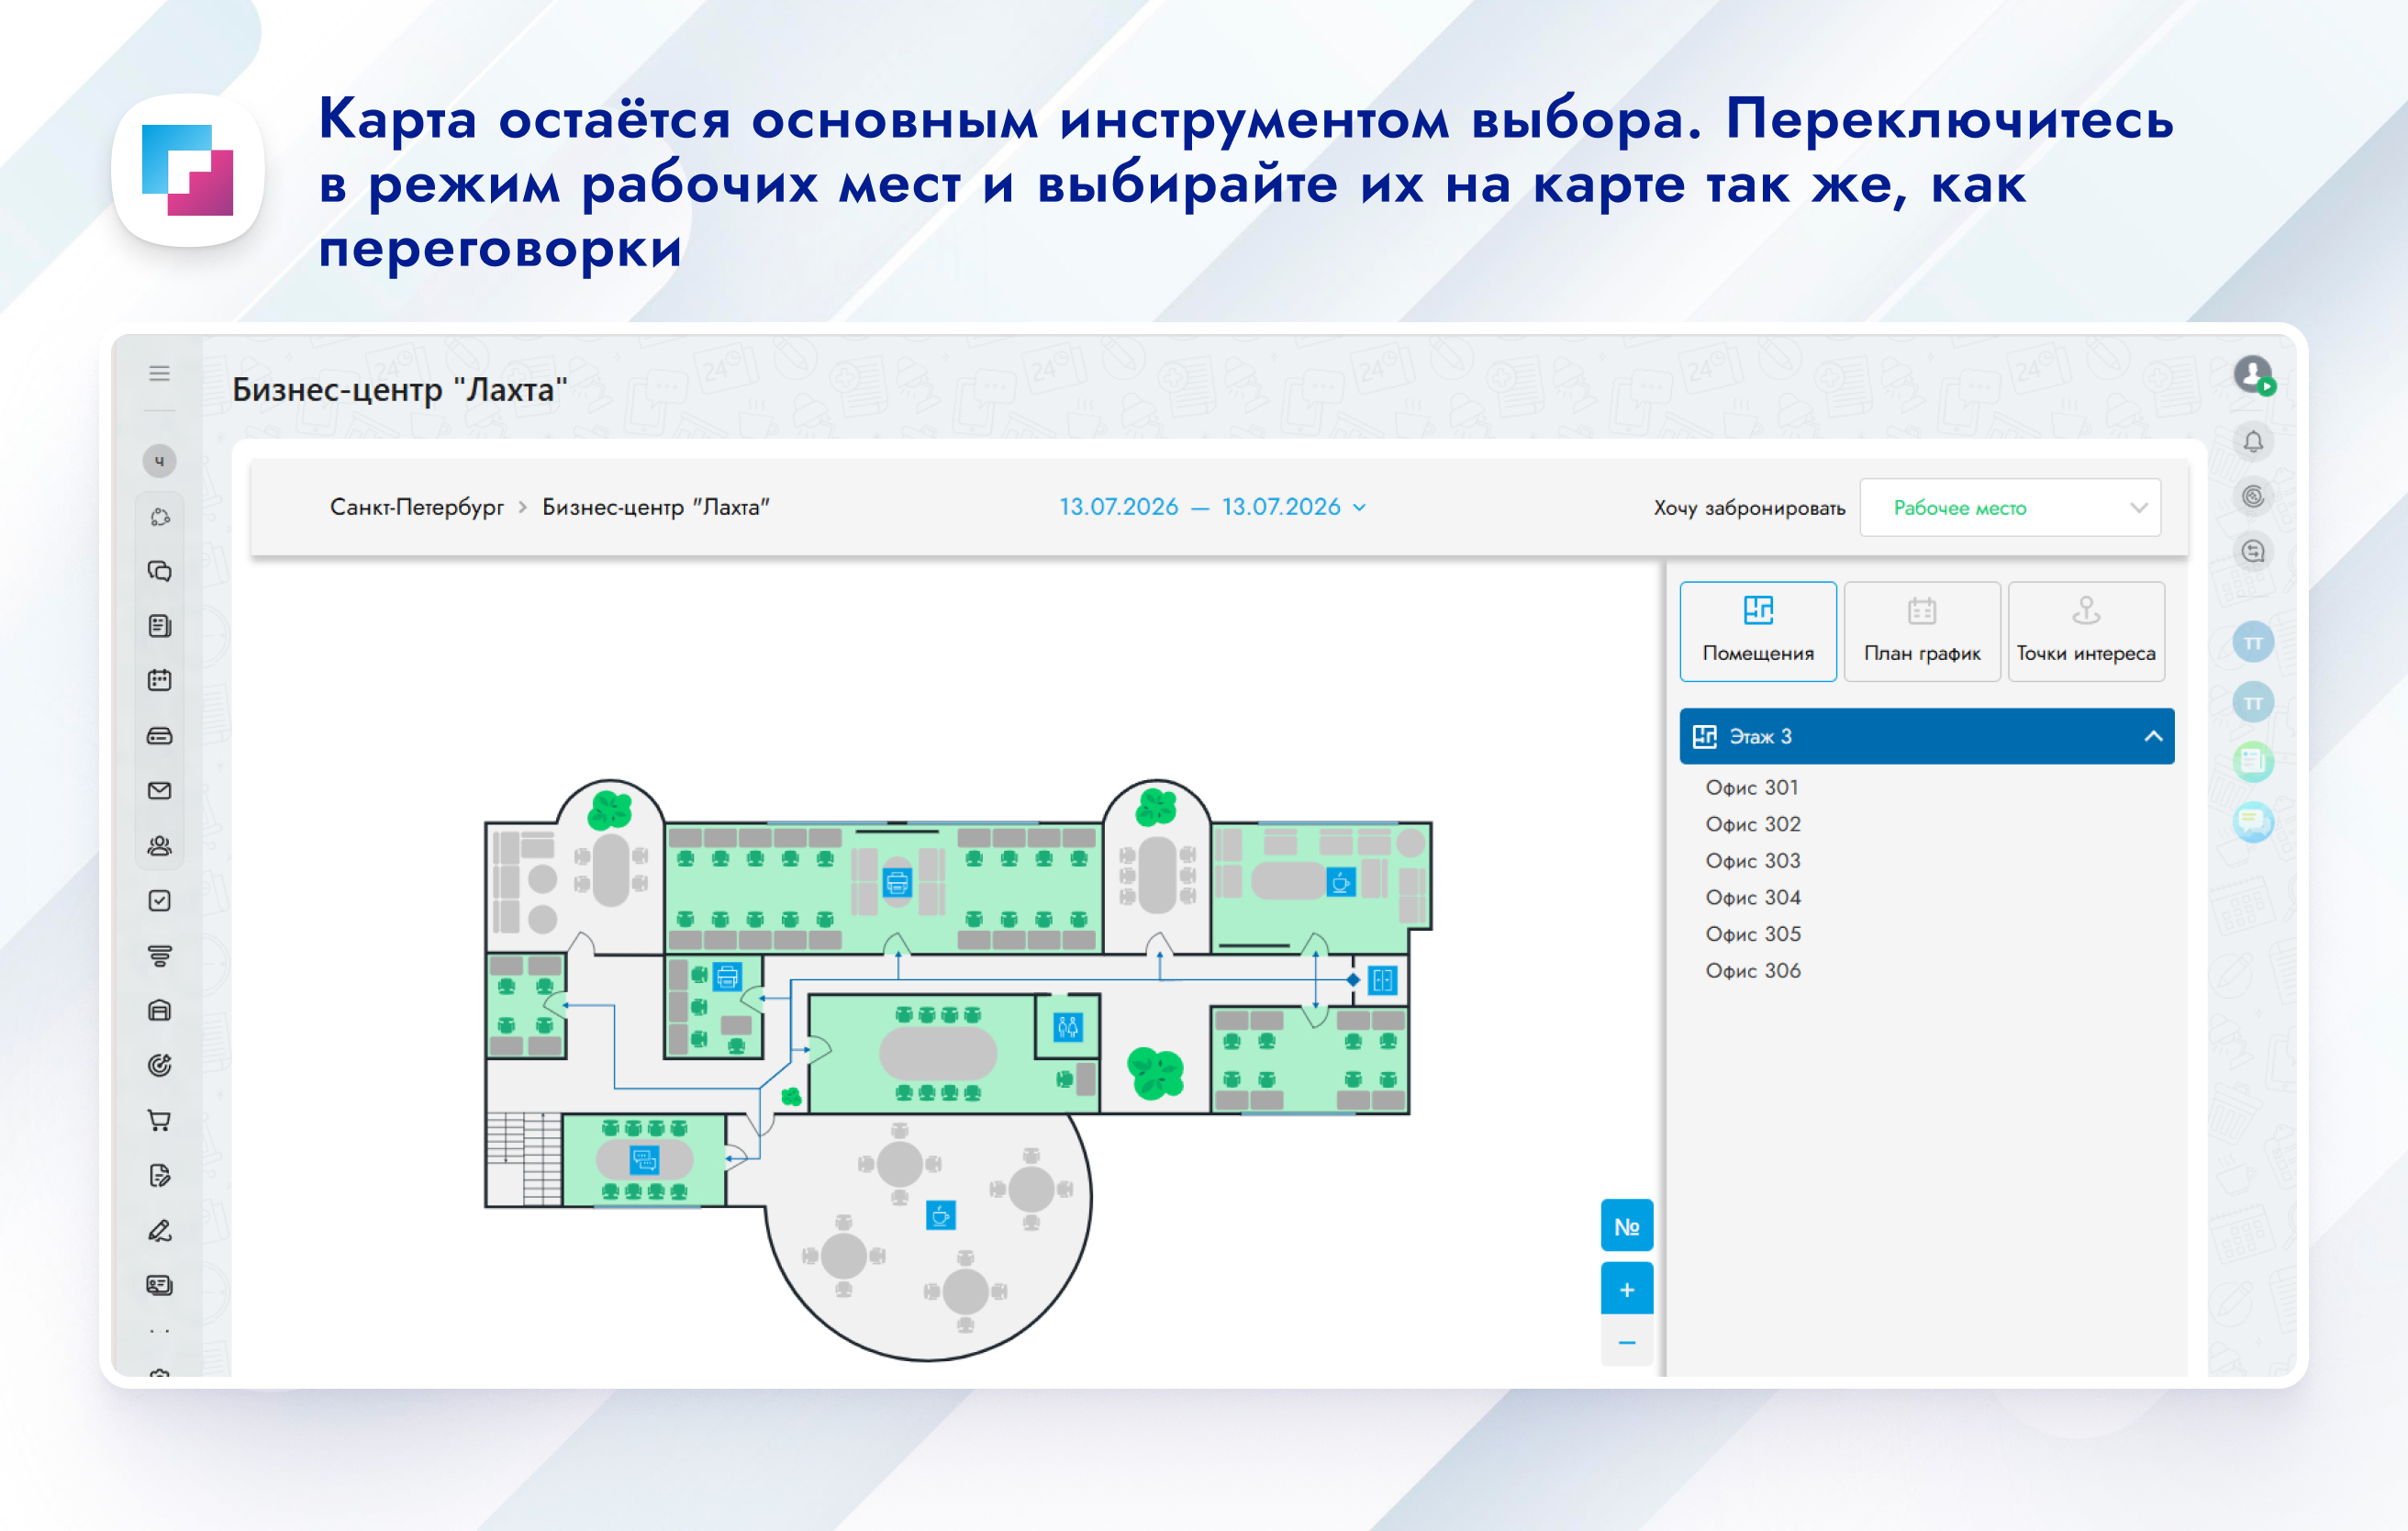Screen dimensions: 2408x1531
Task: Open the calendar icon in left sidebar
Action: (159, 680)
